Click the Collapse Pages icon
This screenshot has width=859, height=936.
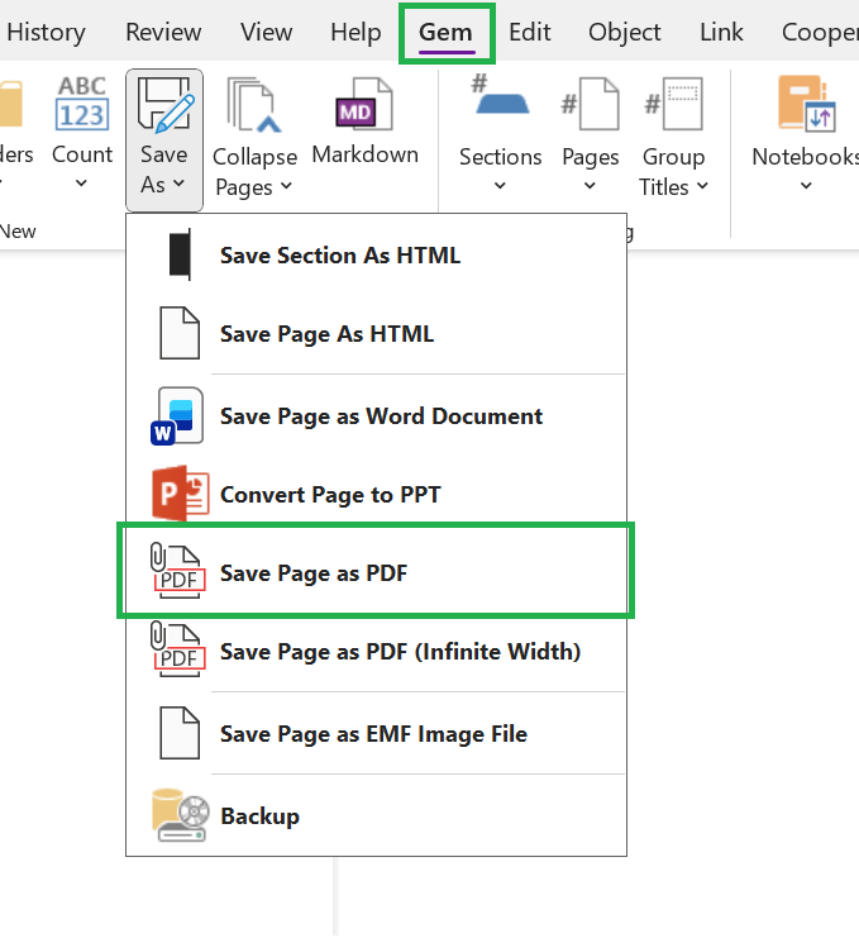point(254,105)
